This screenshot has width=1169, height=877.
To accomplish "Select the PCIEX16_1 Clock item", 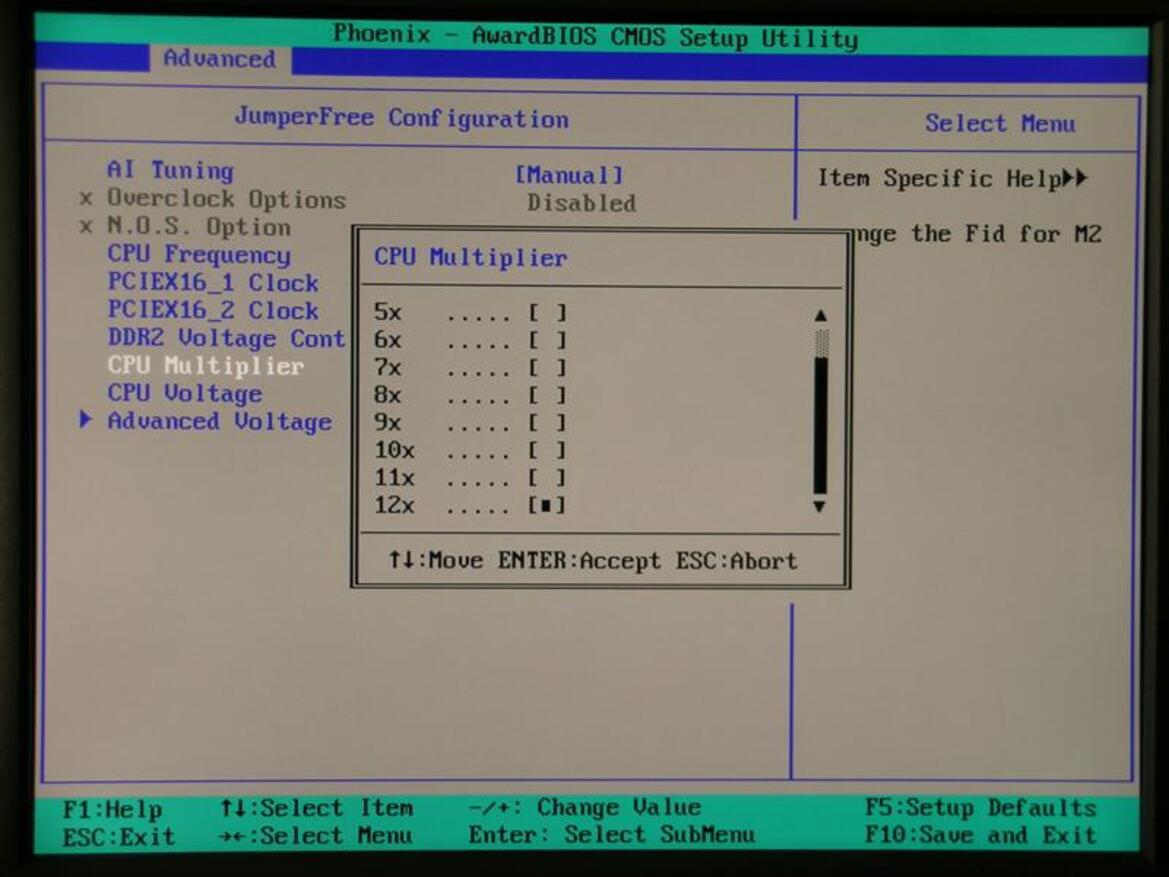I will pos(213,283).
